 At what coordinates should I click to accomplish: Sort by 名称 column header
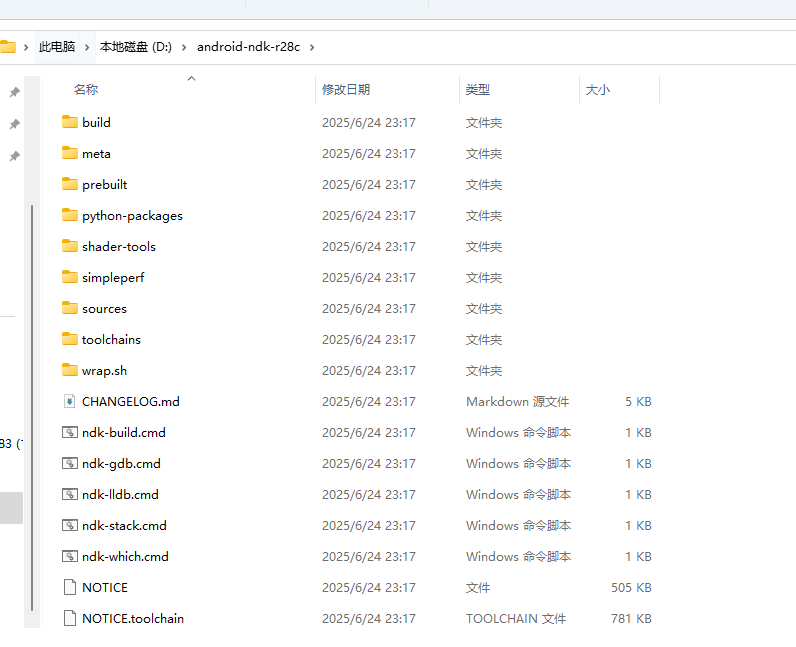point(86,90)
